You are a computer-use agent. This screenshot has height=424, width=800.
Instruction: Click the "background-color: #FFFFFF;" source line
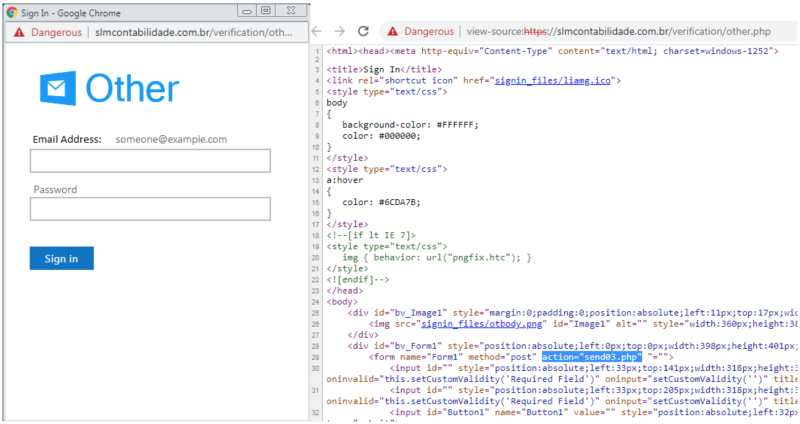[x=410, y=124]
